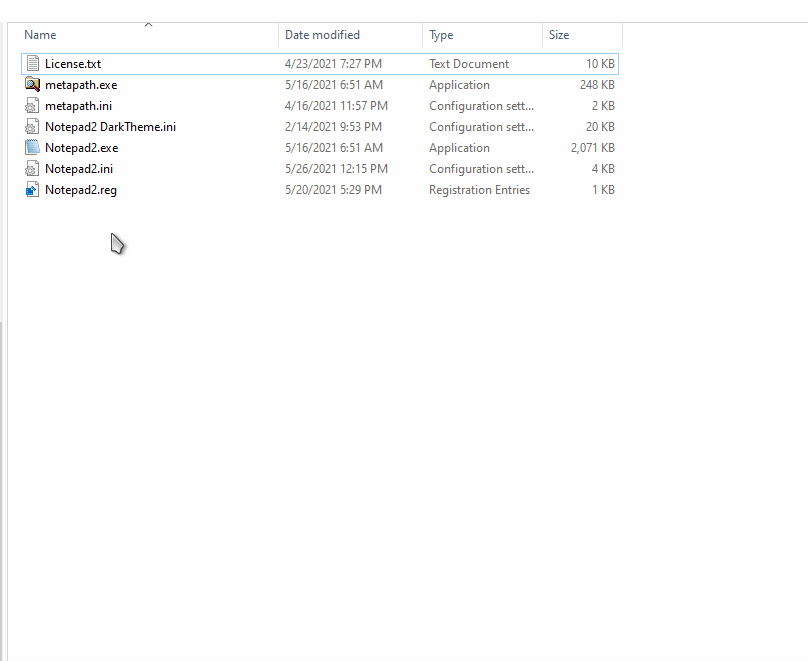808x661 pixels.
Task: Click the date 4/16/2021 11:57 PM
Action: point(336,106)
